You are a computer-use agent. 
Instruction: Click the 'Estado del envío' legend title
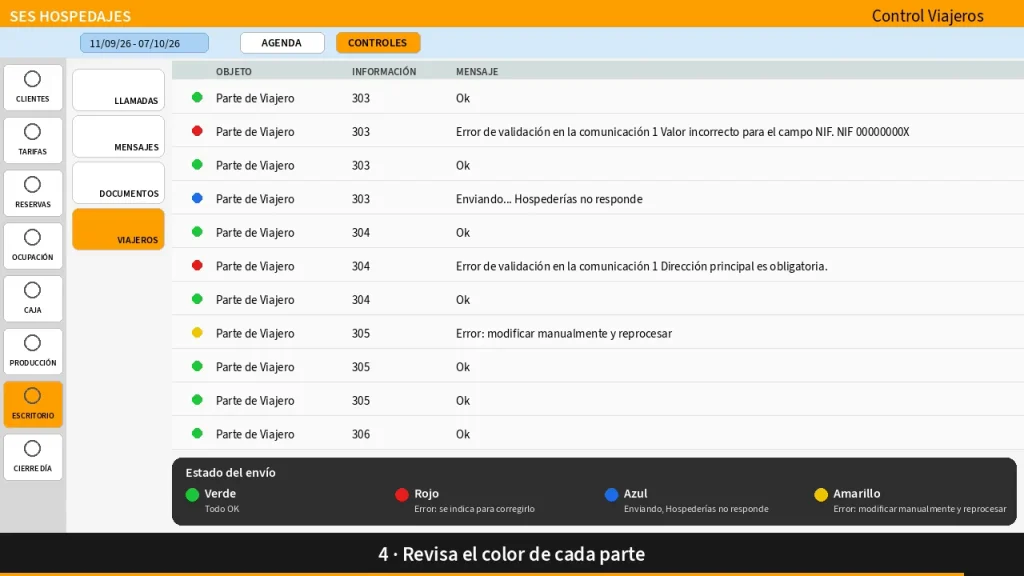[231, 473]
